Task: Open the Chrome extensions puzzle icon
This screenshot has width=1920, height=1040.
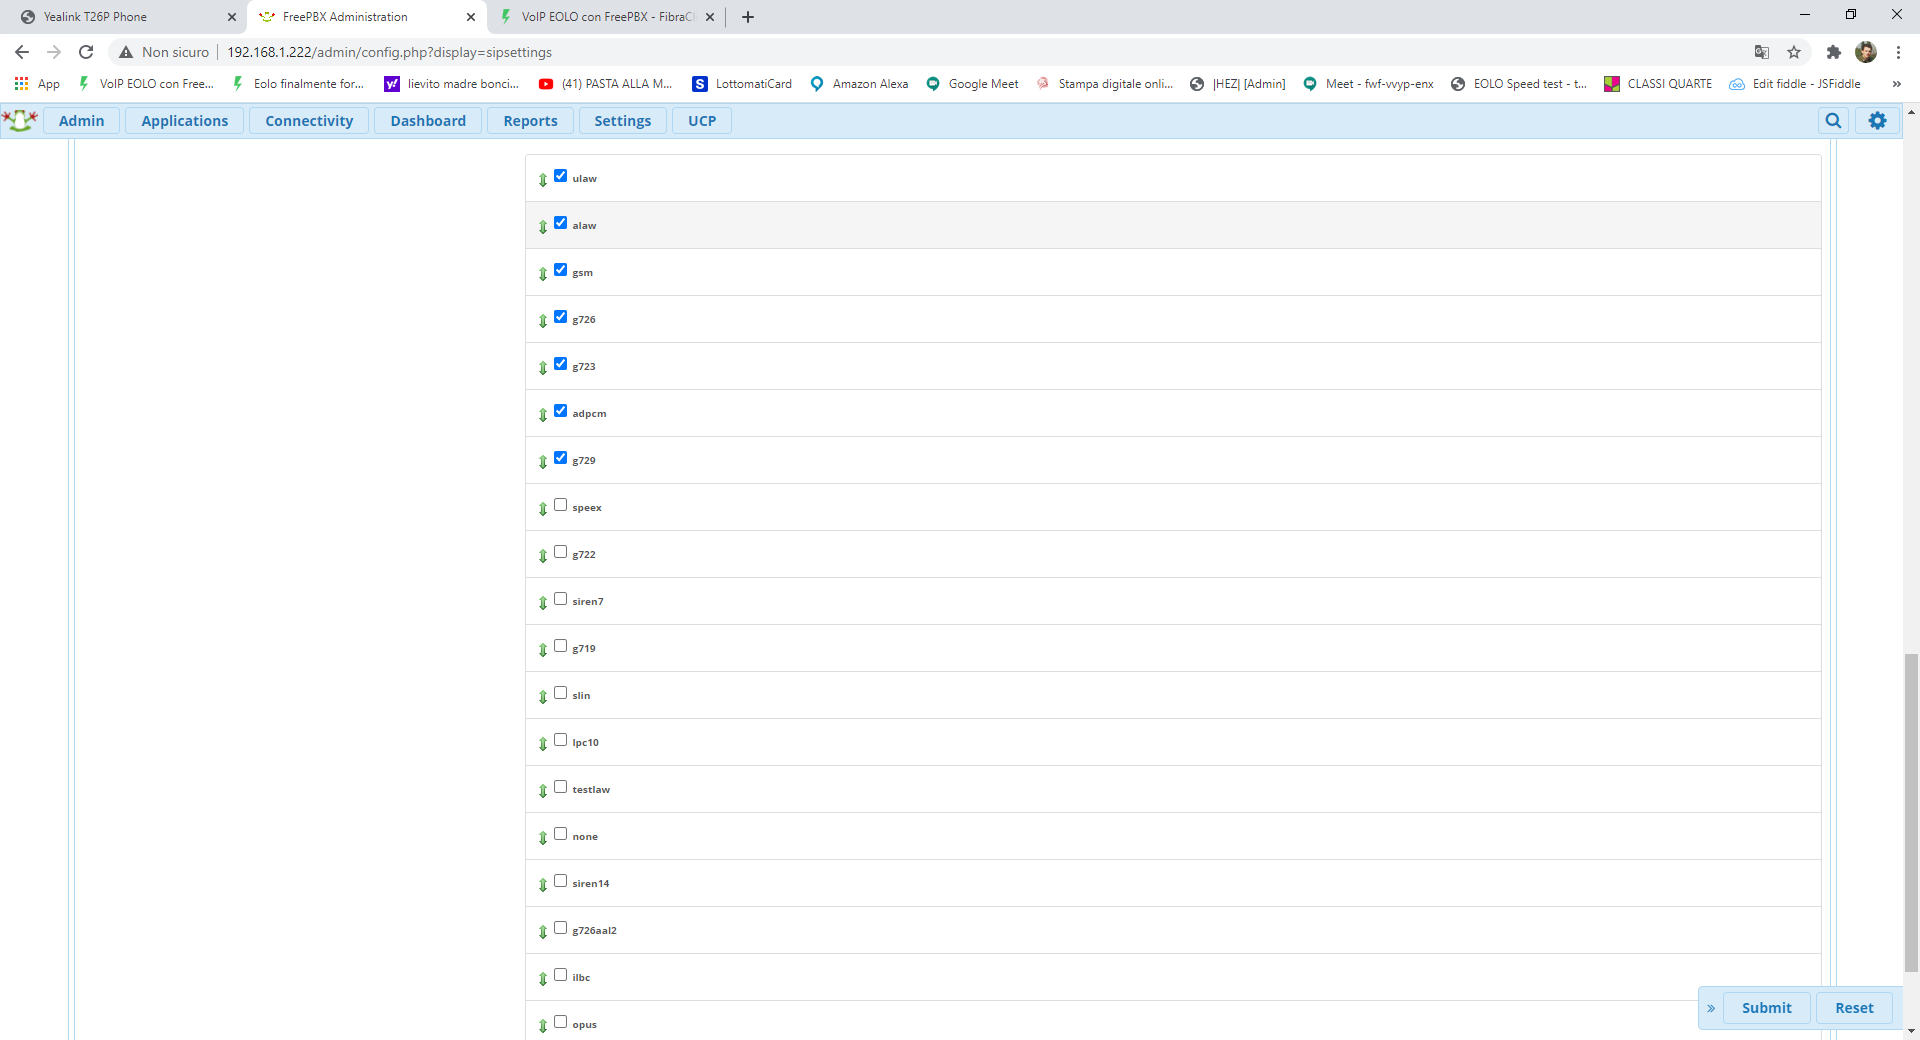Action: (1833, 52)
